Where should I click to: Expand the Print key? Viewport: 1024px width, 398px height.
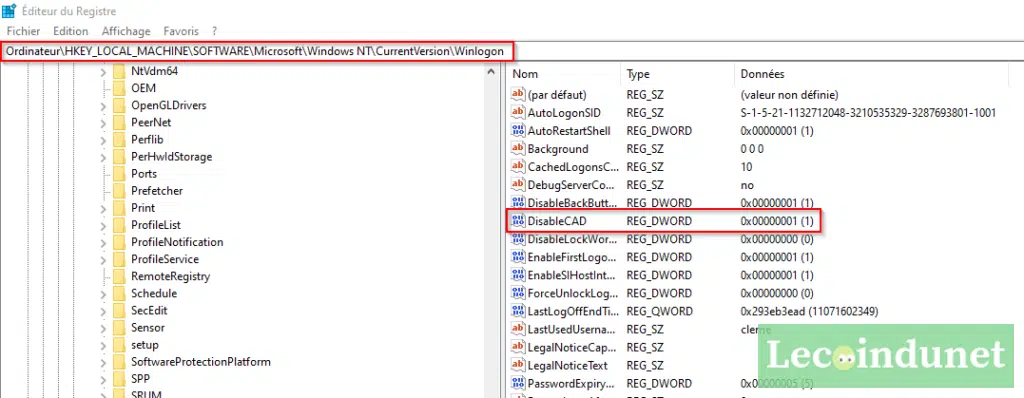103,208
